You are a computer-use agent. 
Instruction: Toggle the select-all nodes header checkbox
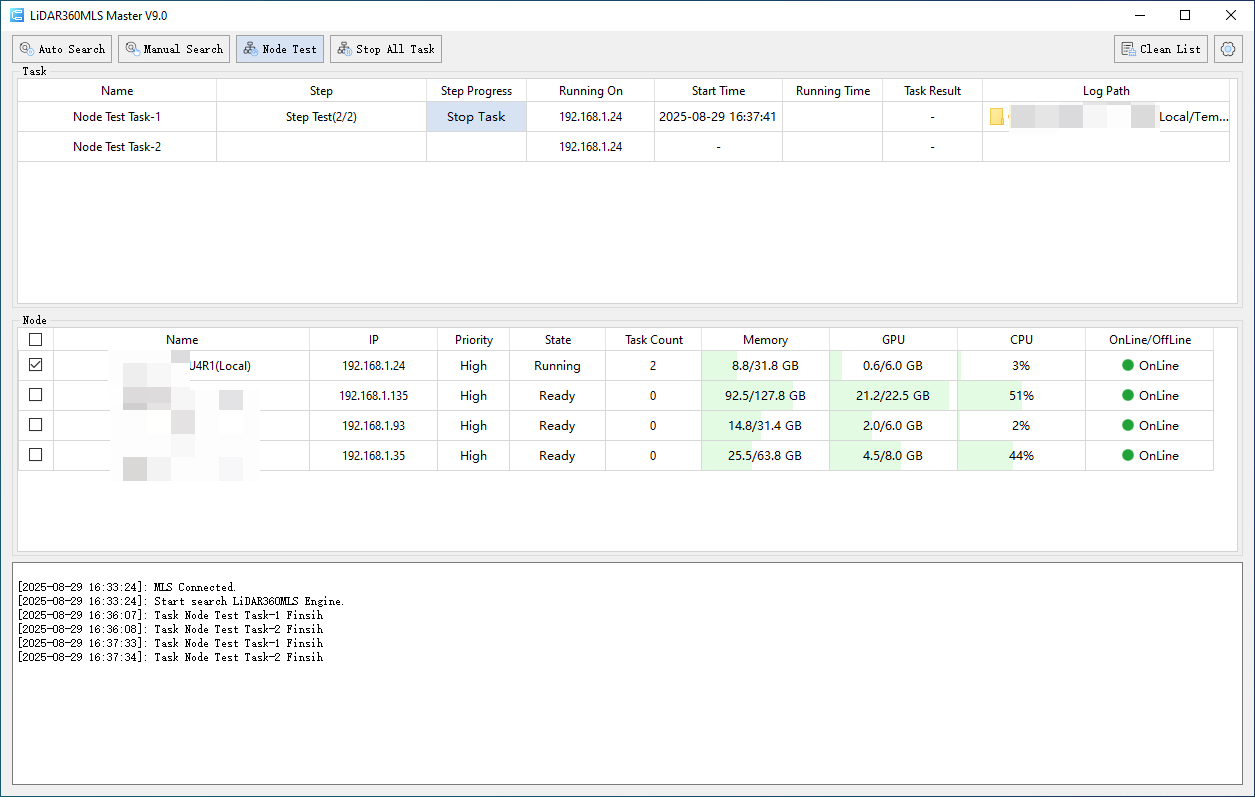coord(36,340)
